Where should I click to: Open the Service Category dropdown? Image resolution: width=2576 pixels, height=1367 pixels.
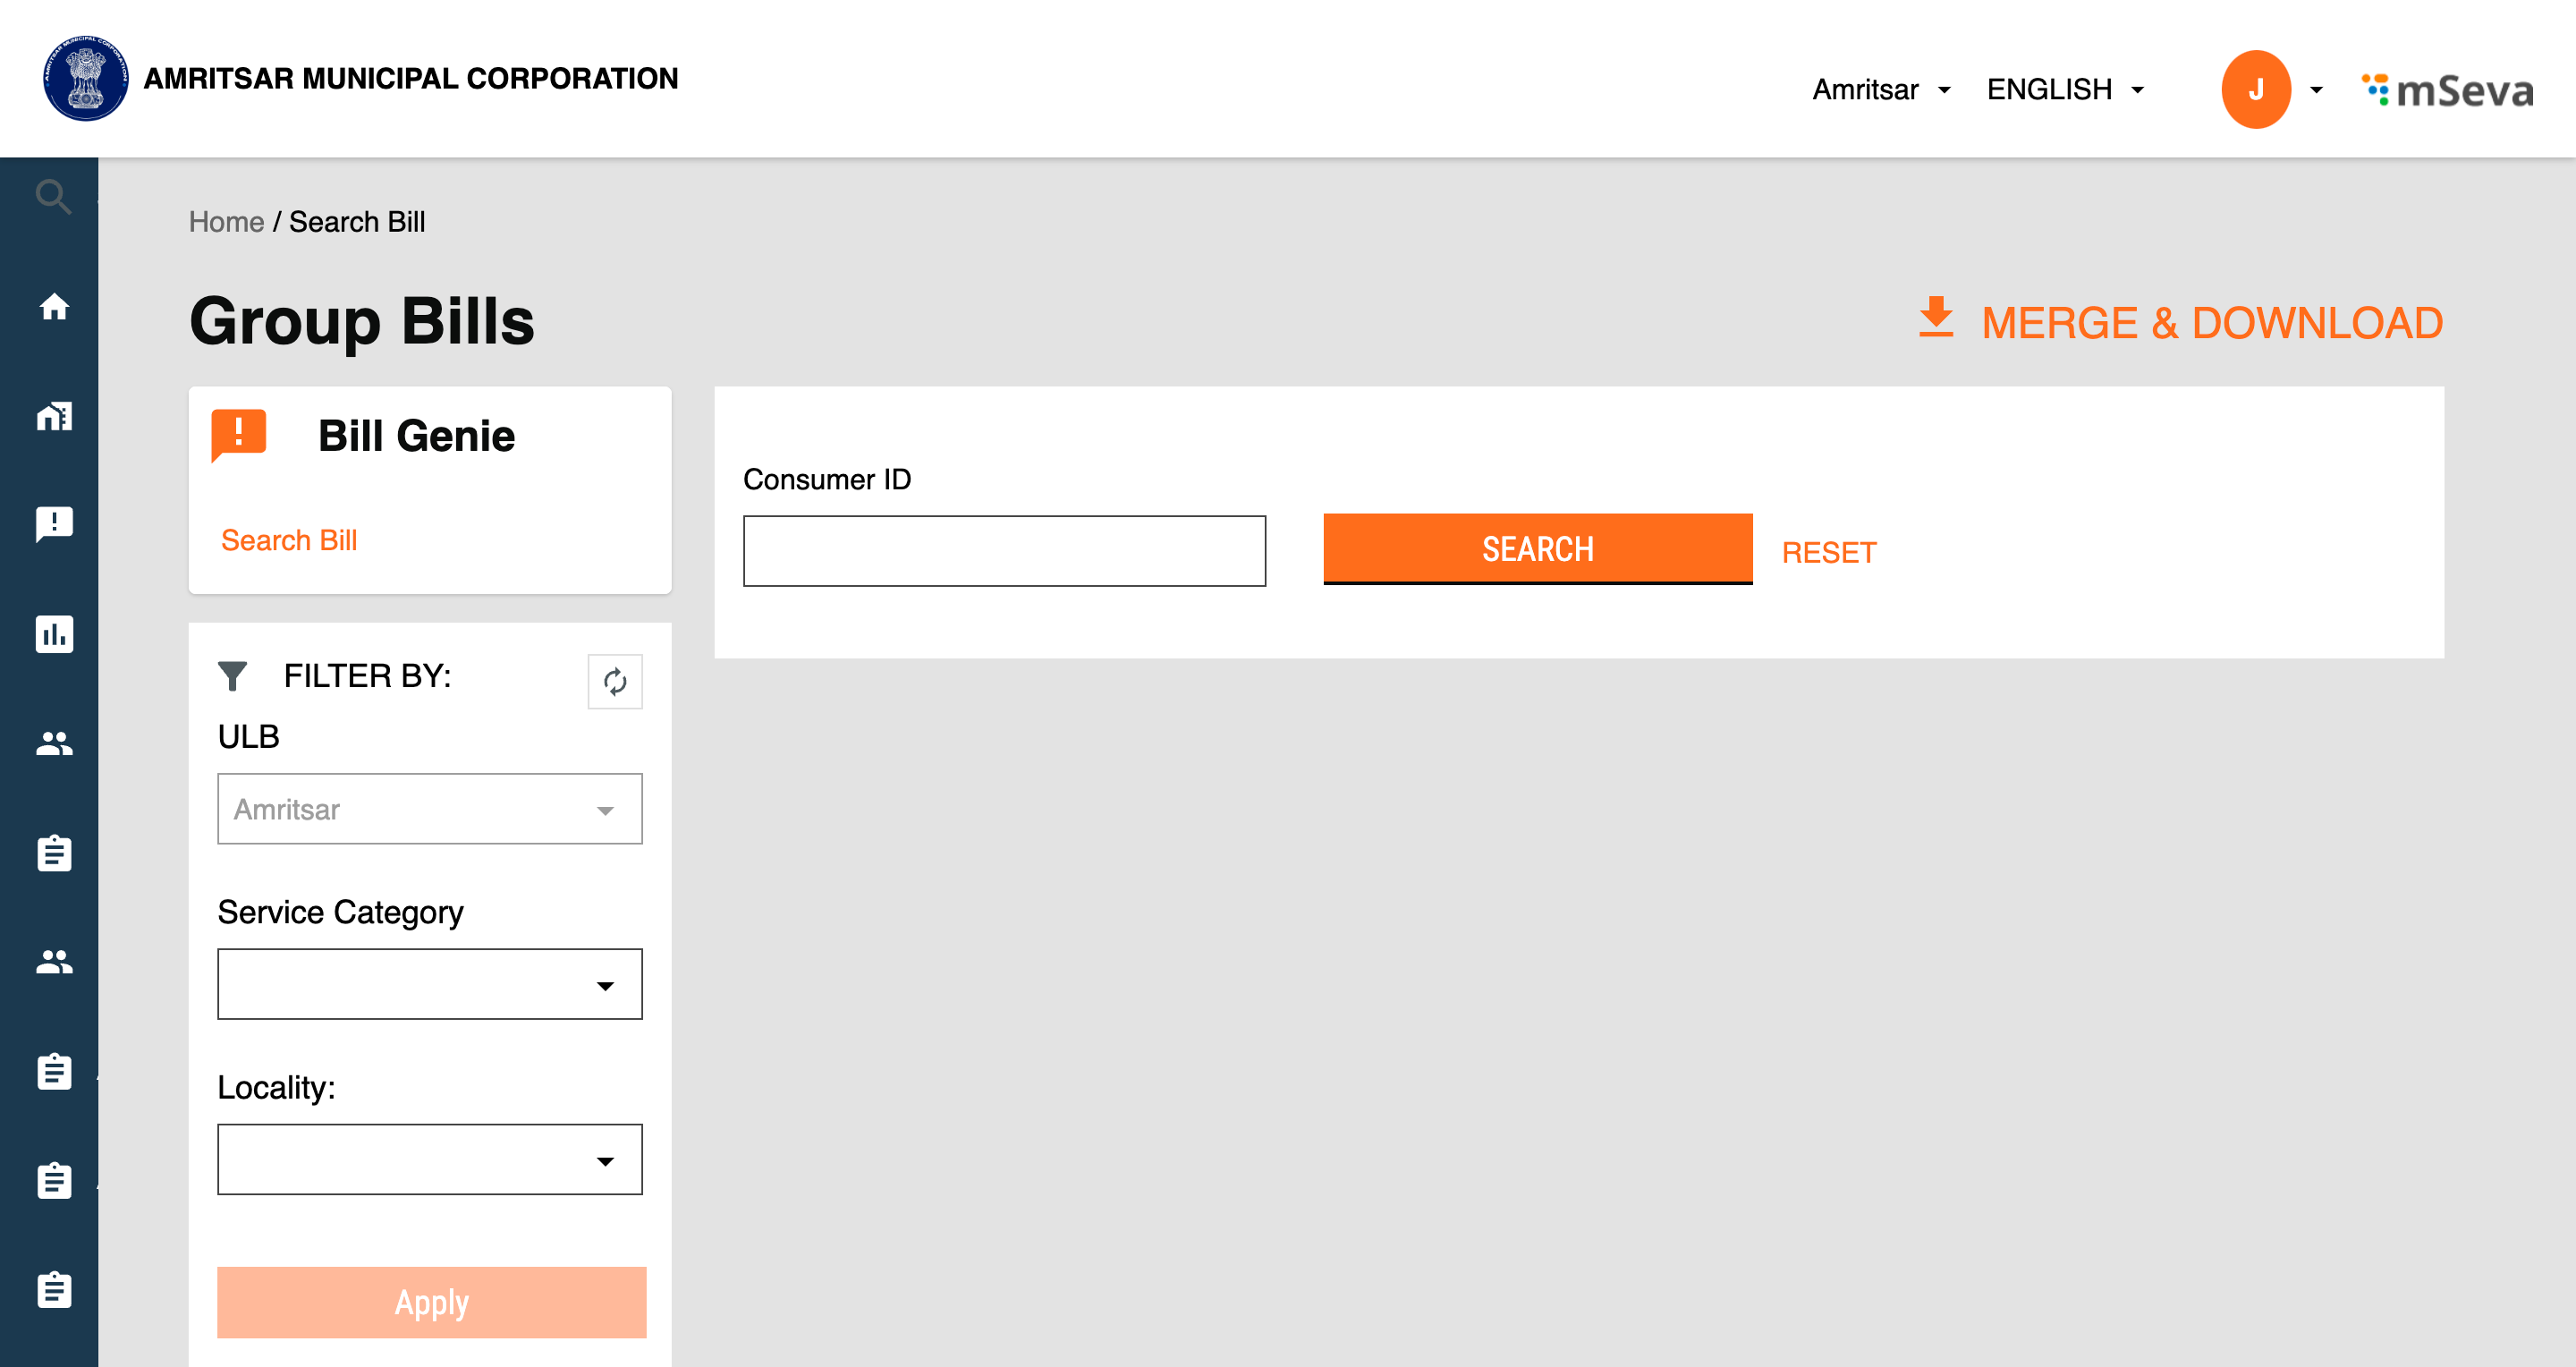click(430, 984)
